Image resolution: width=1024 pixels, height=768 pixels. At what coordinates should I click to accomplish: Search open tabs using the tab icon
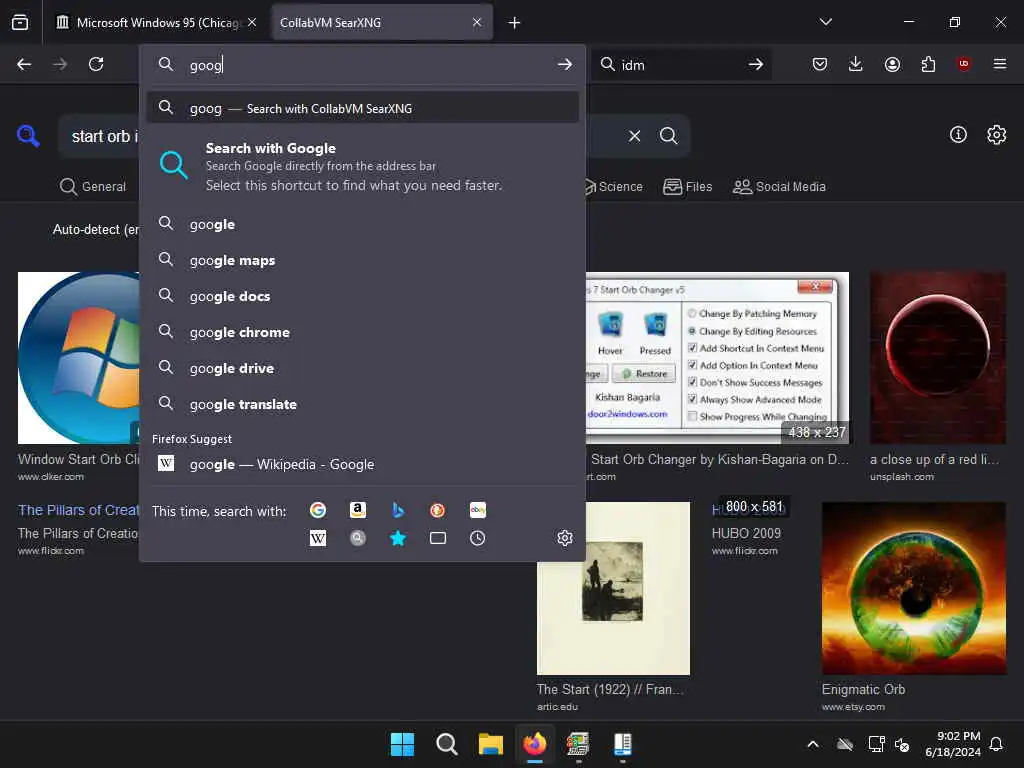438,538
